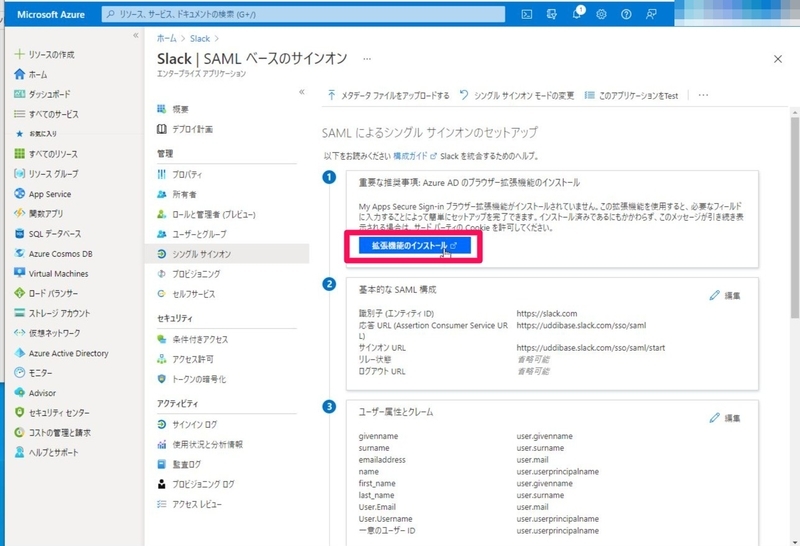Click シングル サインオン モードの変更

pos(517,95)
